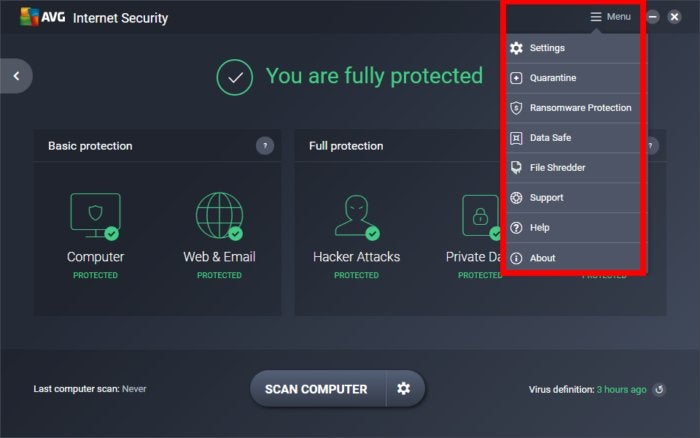Open the Hacker Attacks icon
The height and width of the screenshot is (438, 700).
356,217
